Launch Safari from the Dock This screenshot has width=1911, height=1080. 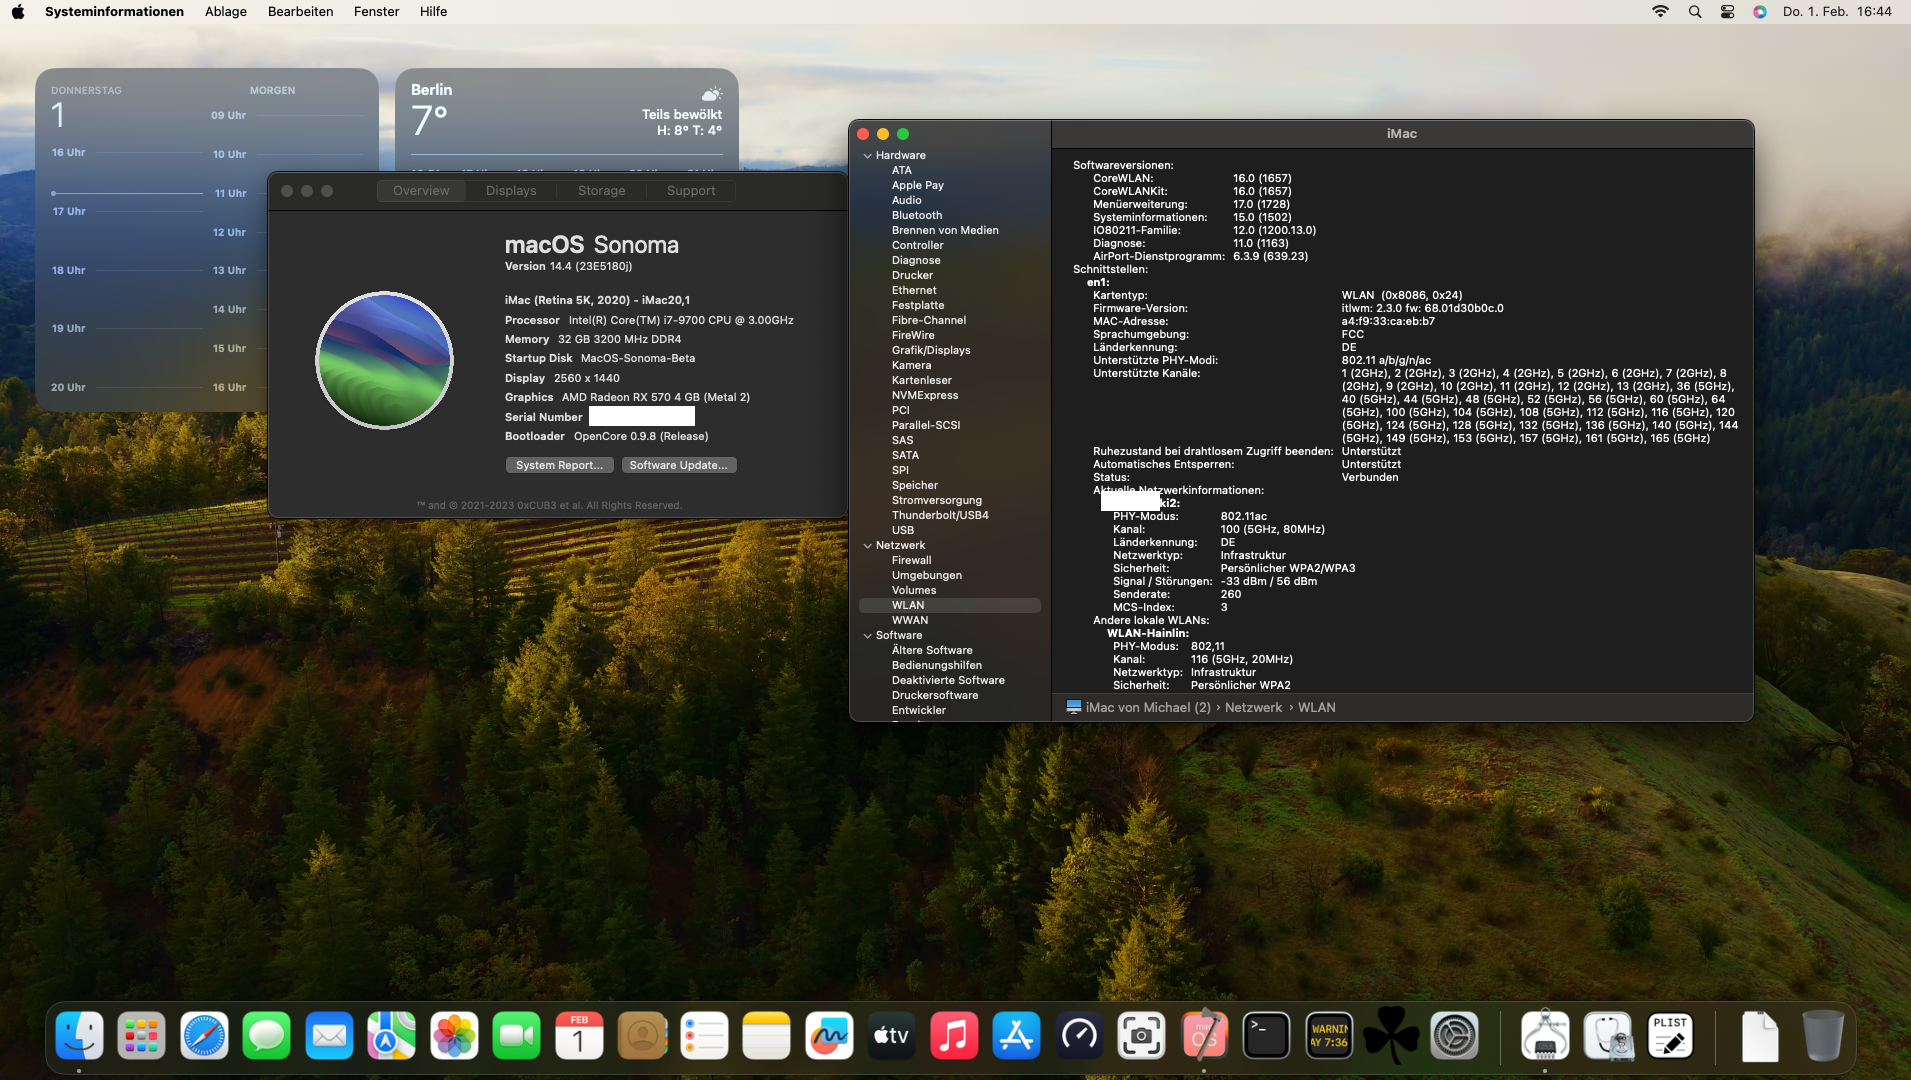coord(204,1037)
